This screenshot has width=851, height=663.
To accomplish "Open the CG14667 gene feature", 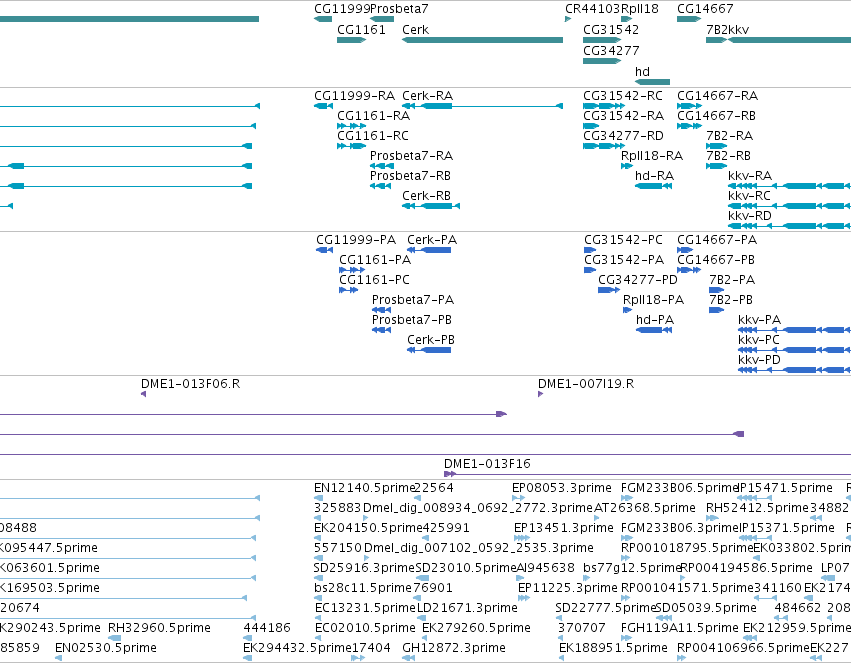I will point(689,19).
